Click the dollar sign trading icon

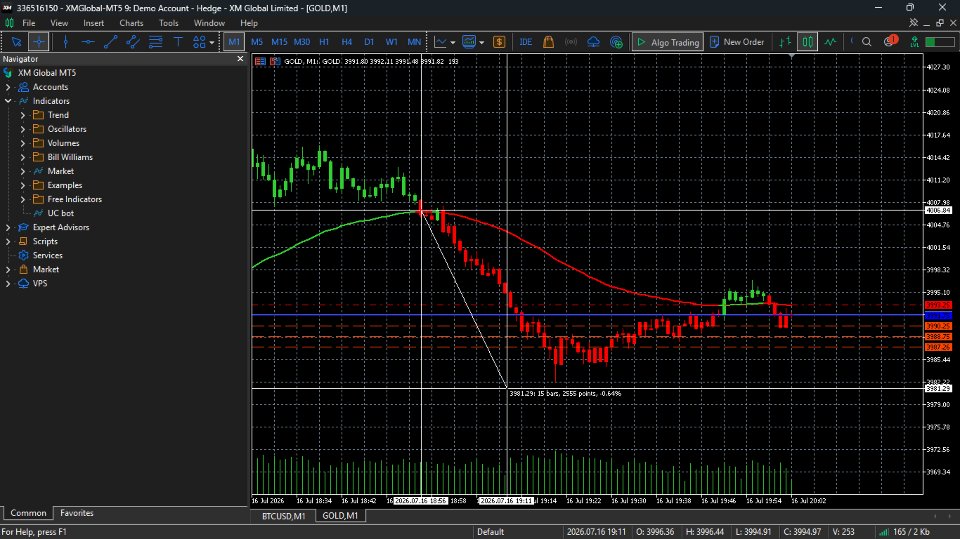(499, 42)
